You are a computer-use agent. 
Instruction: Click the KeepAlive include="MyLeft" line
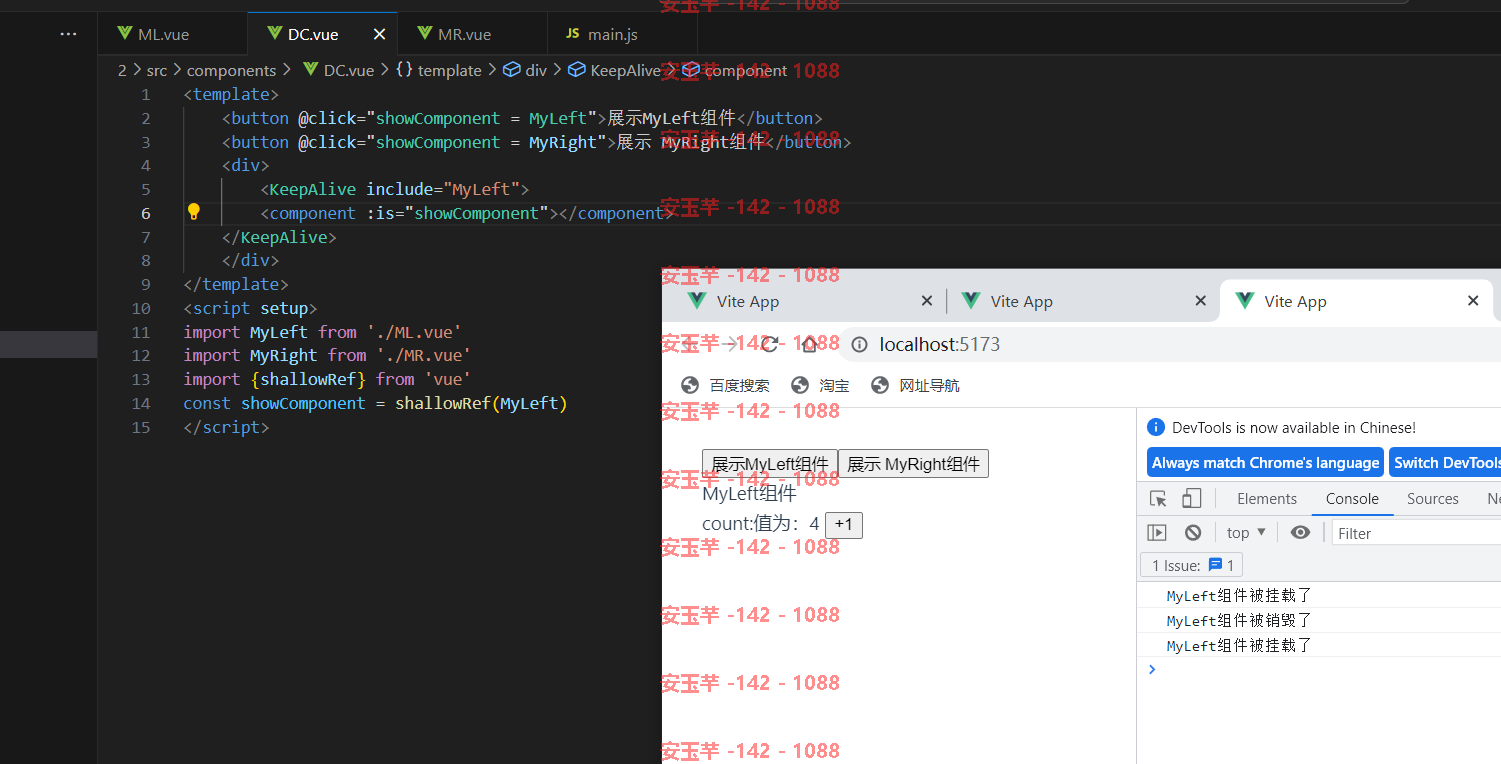point(394,189)
